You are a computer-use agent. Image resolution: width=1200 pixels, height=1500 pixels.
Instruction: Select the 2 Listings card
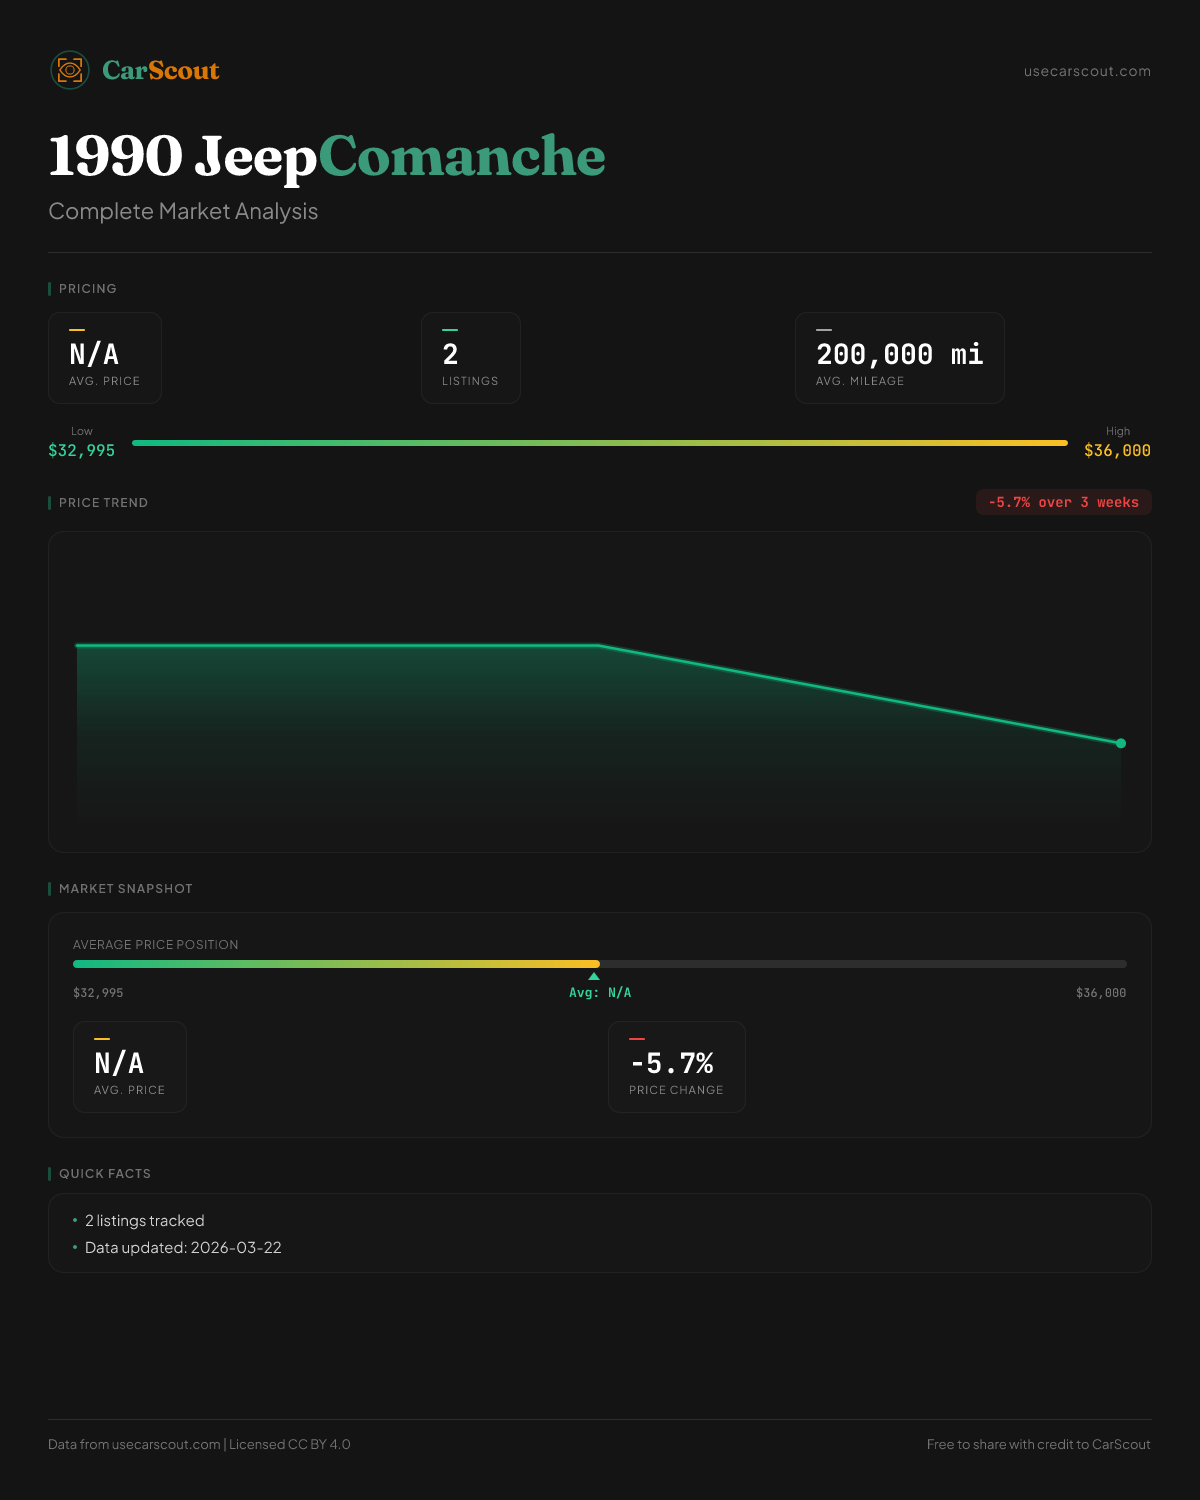[x=470, y=358]
